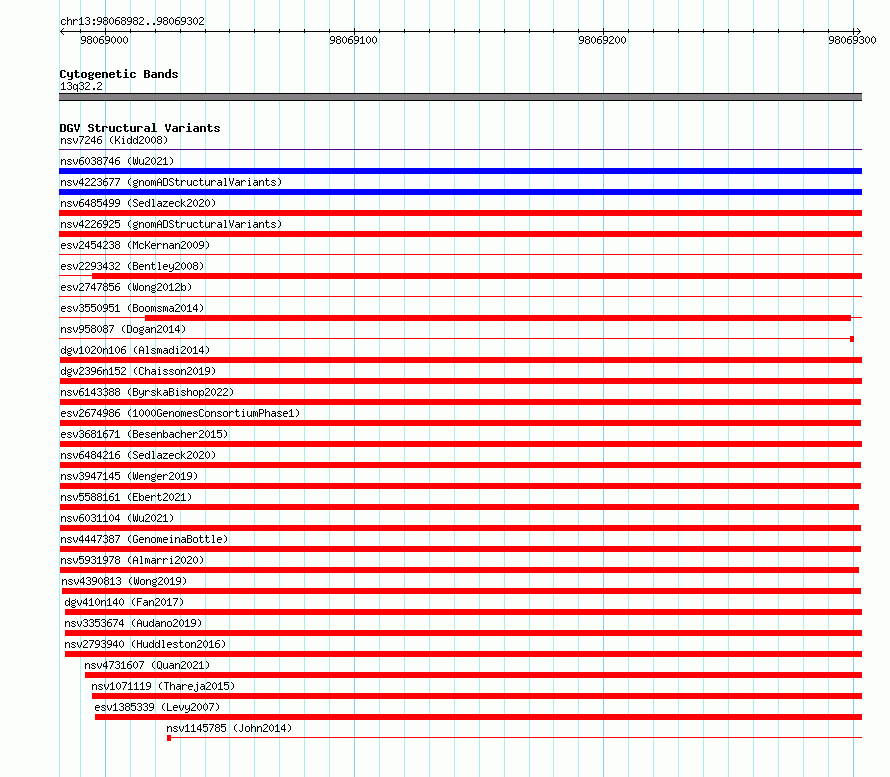Click nsv6485499 (Sedlazeck2020) label
The width and height of the screenshot is (890, 777).
pos(138,203)
